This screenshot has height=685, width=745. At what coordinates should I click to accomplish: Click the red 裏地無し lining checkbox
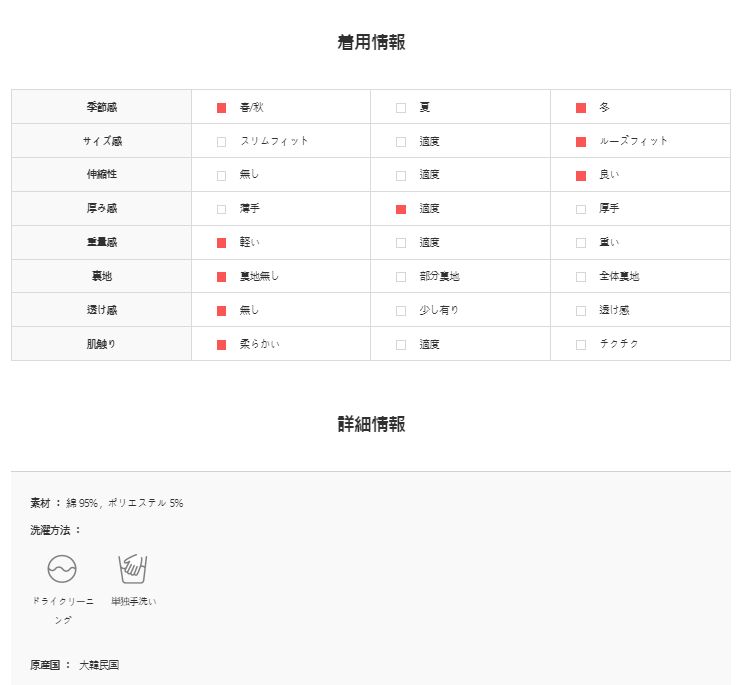pyautogui.click(x=221, y=277)
